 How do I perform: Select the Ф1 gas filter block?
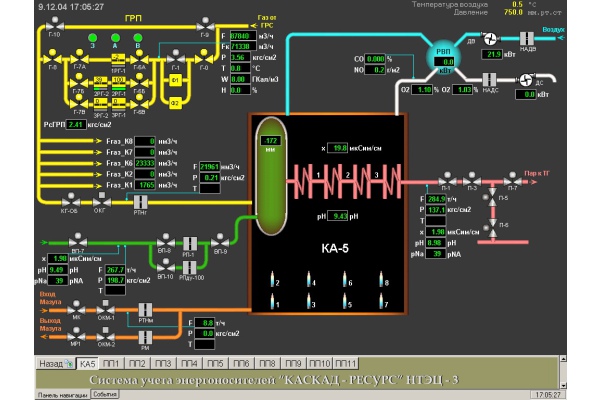pos(175,79)
